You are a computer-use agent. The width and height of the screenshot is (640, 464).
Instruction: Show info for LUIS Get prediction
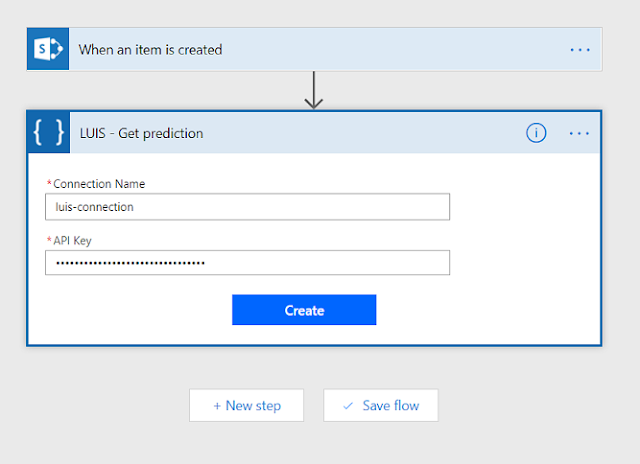536,133
